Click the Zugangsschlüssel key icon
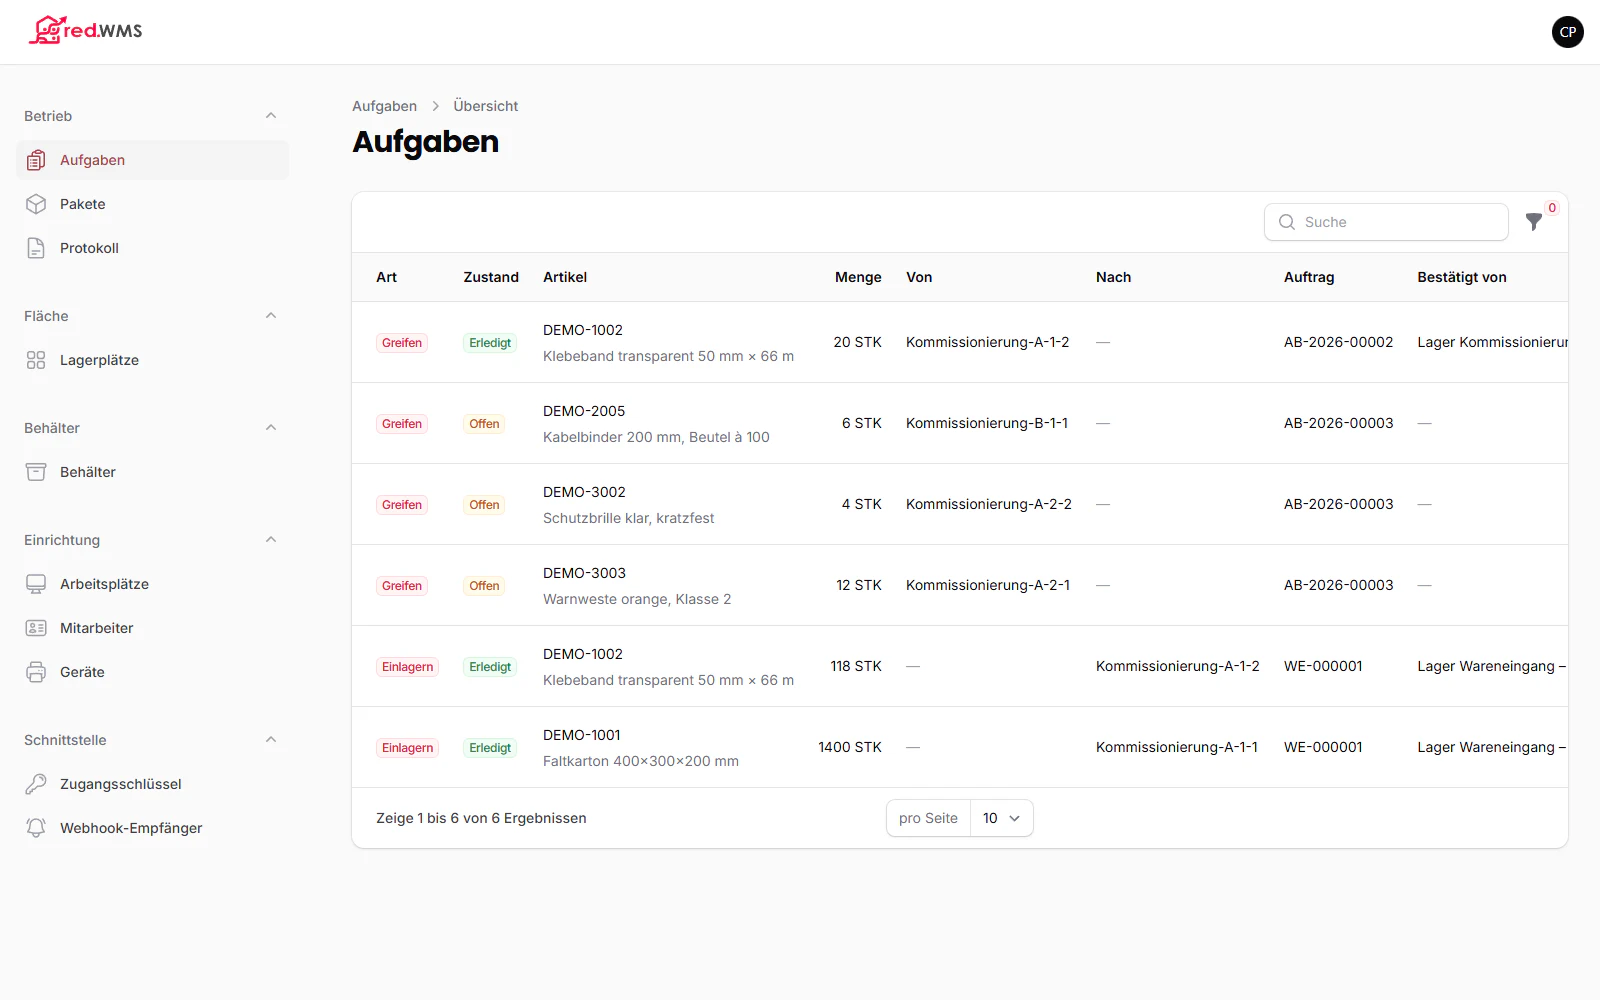This screenshot has height=1000, width=1600. pyautogui.click(x=36, y=784)
